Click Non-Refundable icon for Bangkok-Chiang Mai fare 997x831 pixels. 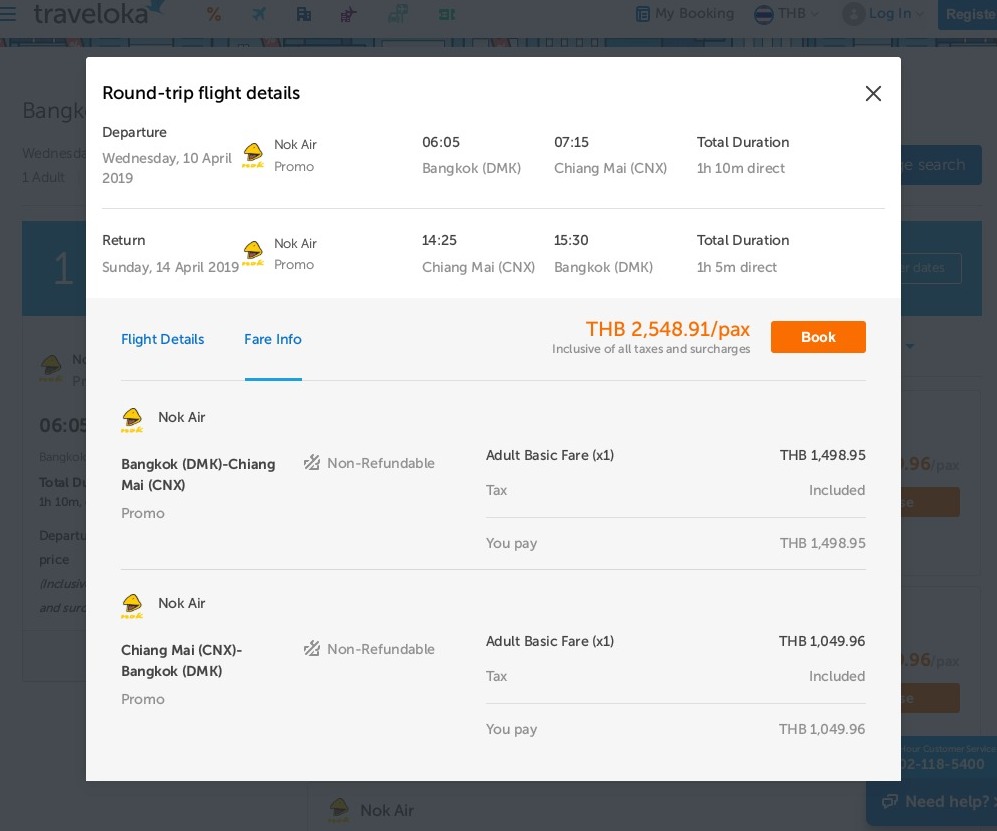312,463
